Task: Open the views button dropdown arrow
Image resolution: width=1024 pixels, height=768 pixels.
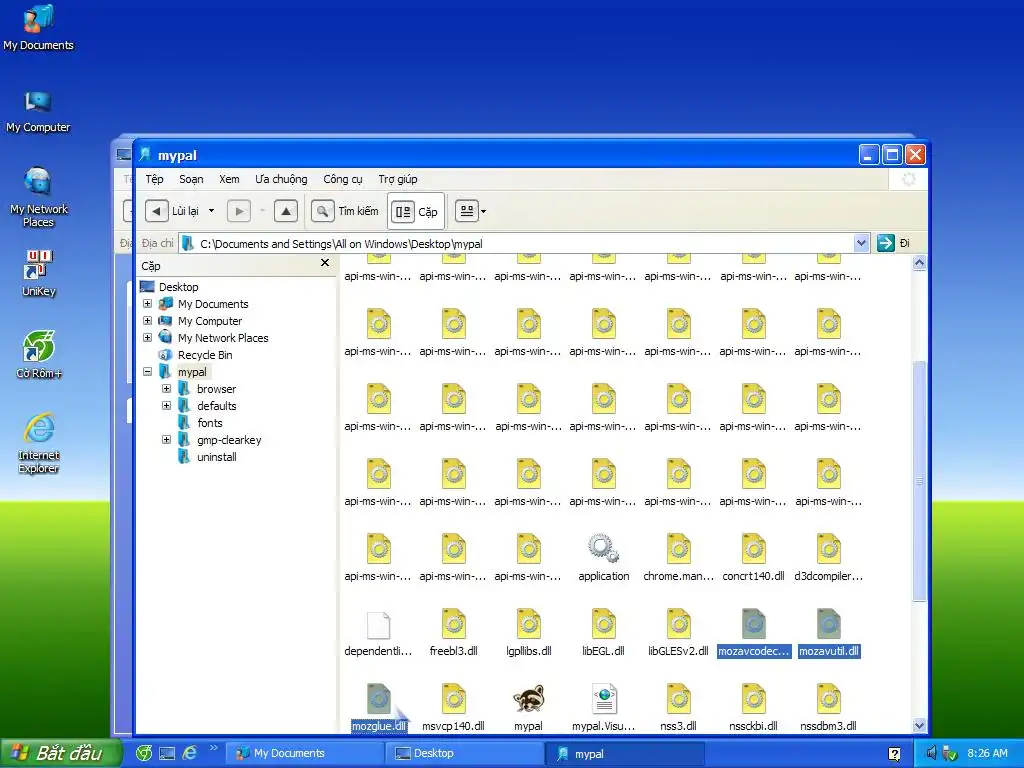Action: tap(483, 211)
